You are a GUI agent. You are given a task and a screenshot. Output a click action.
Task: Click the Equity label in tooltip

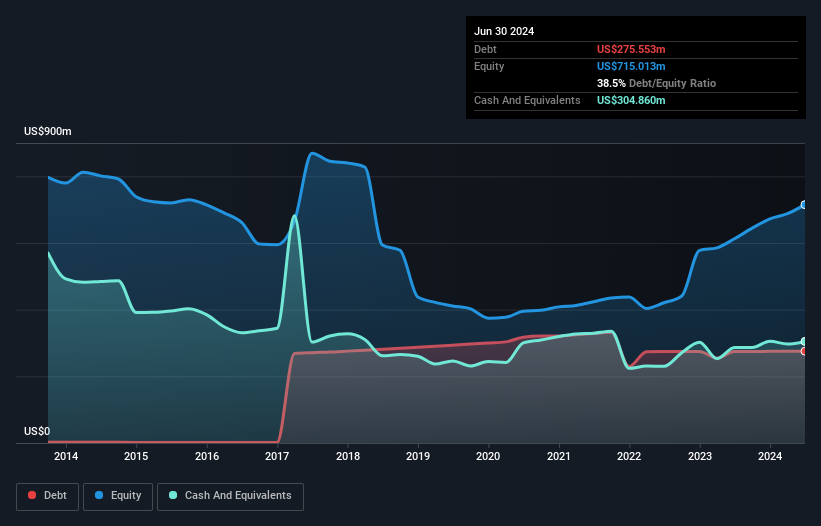(489, 66)
